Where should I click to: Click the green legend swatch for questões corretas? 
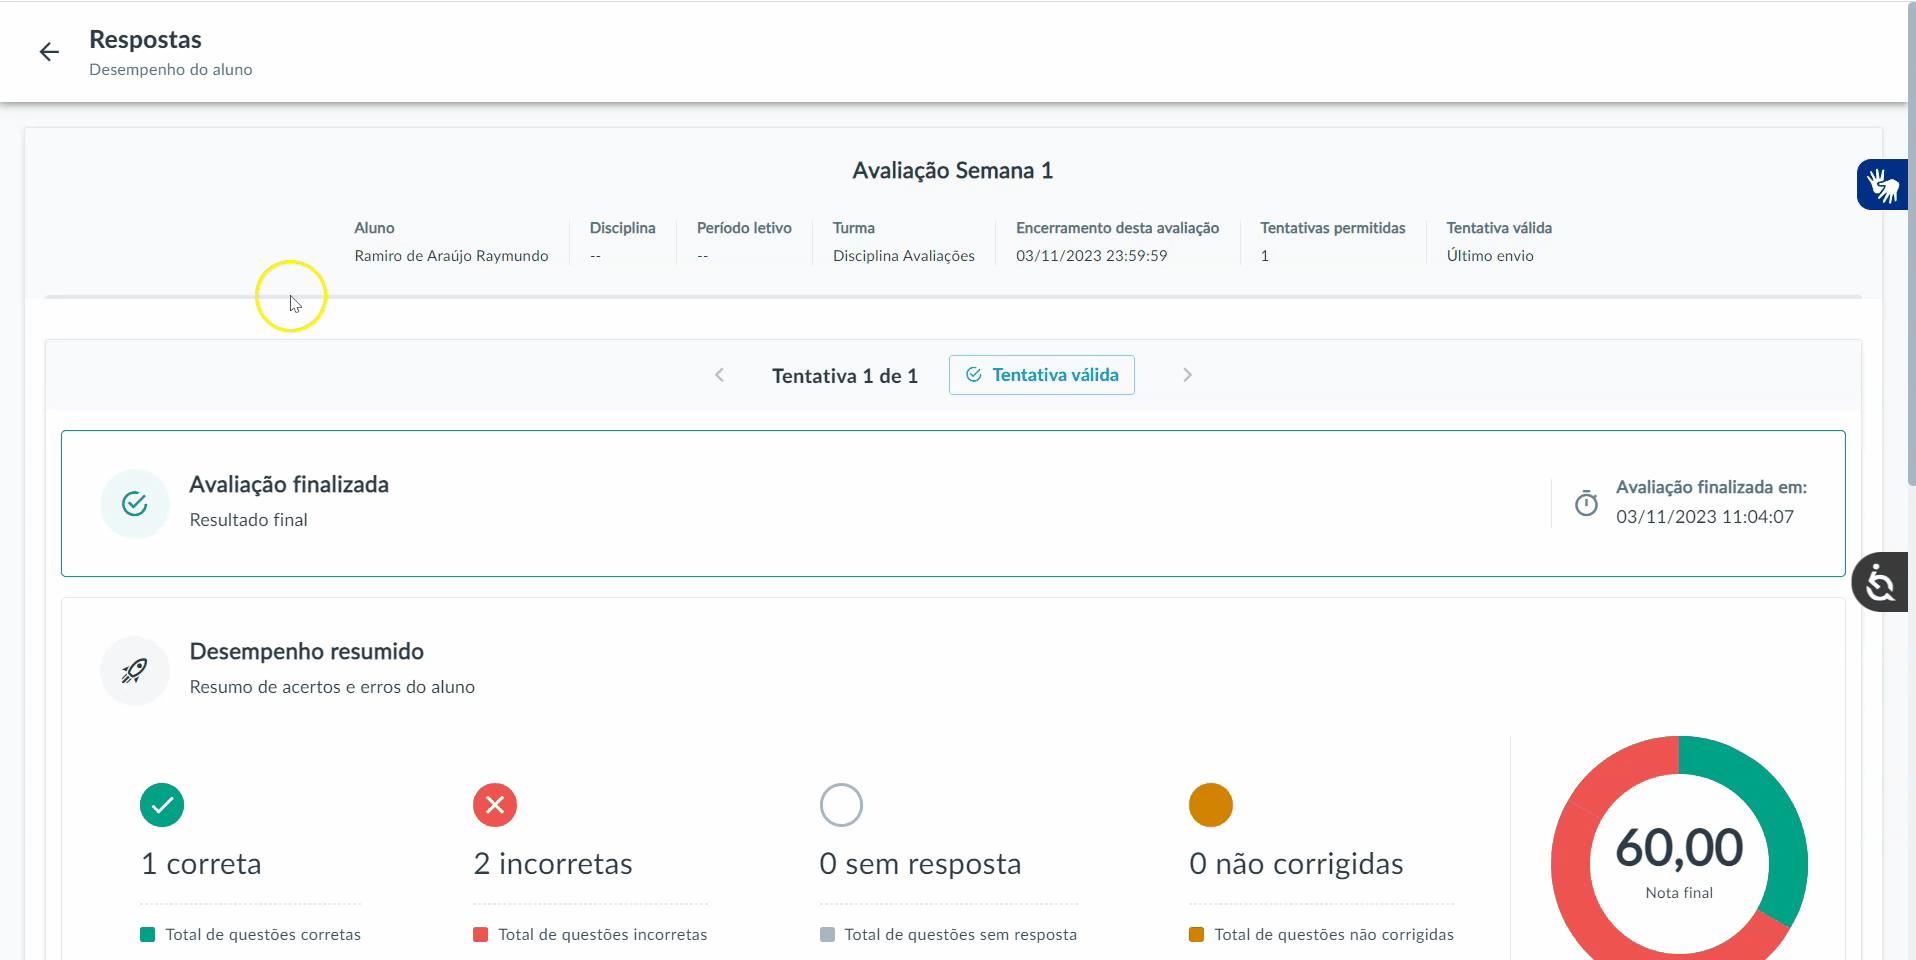[148, 935]
